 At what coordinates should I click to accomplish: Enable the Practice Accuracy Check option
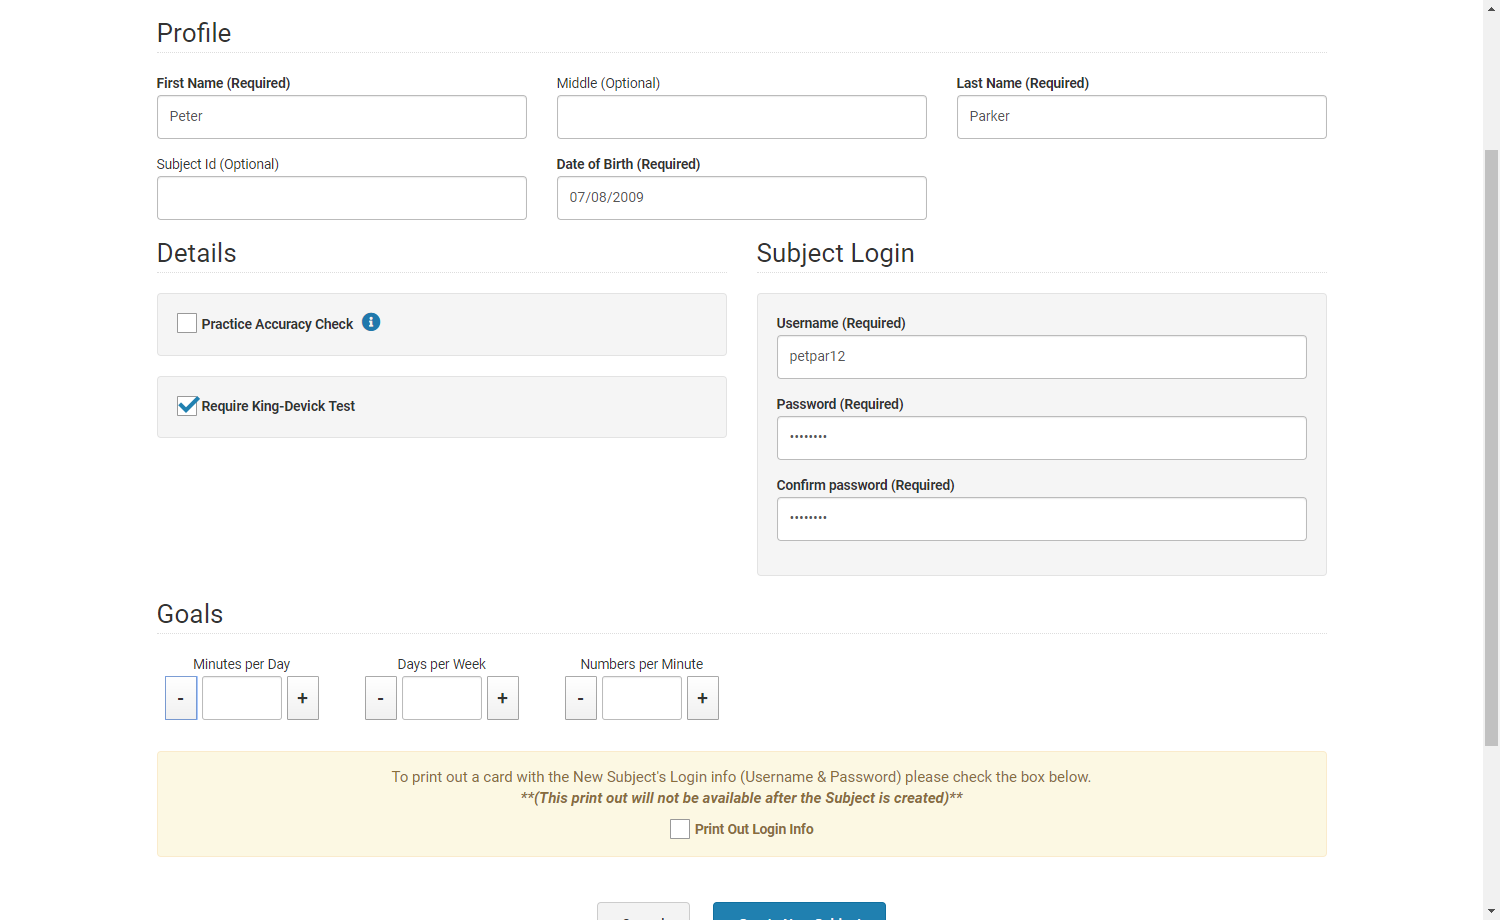coord(187,323)
